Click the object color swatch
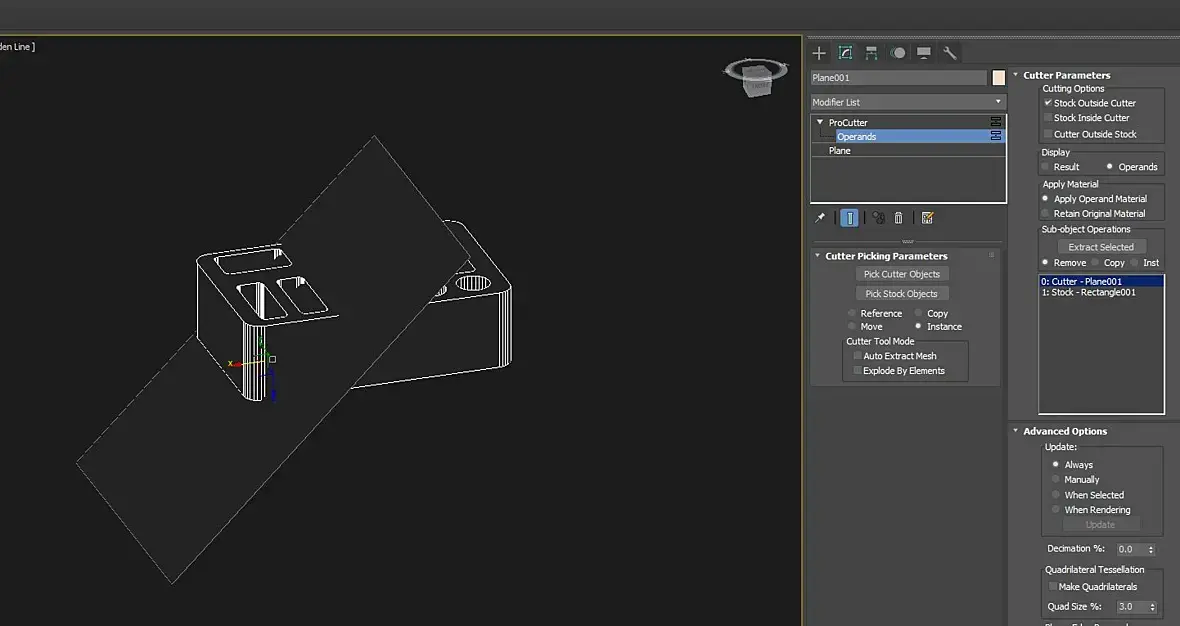 click(x=998, y=77)
